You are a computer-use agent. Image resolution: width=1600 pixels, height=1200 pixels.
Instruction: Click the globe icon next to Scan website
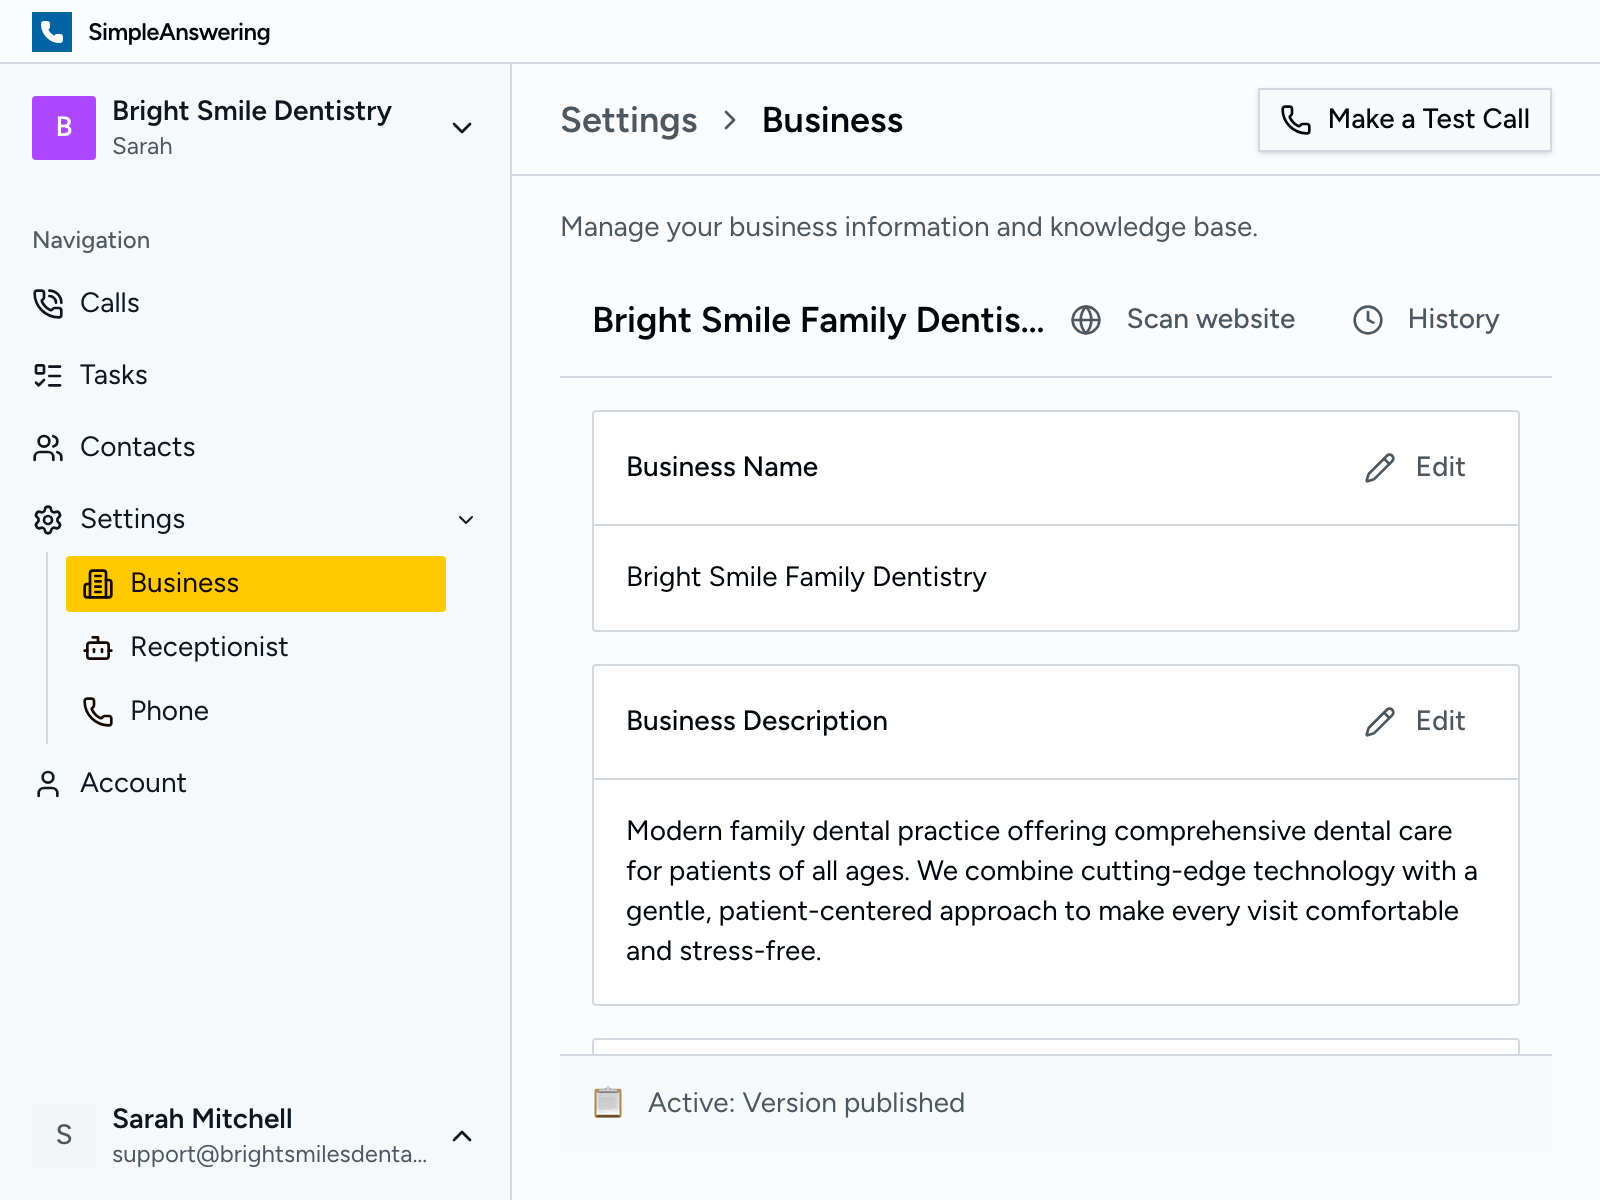[x=1086, y=320]
